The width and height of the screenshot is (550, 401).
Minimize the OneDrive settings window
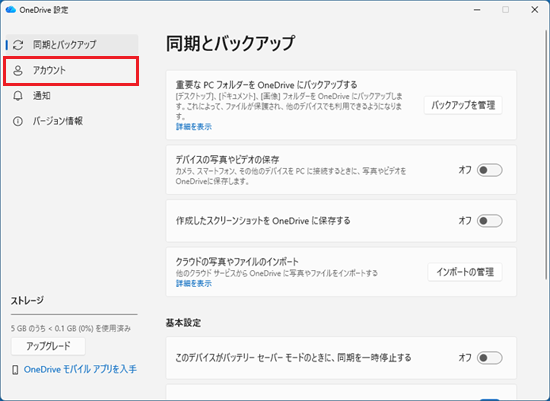tap(477, 10)
